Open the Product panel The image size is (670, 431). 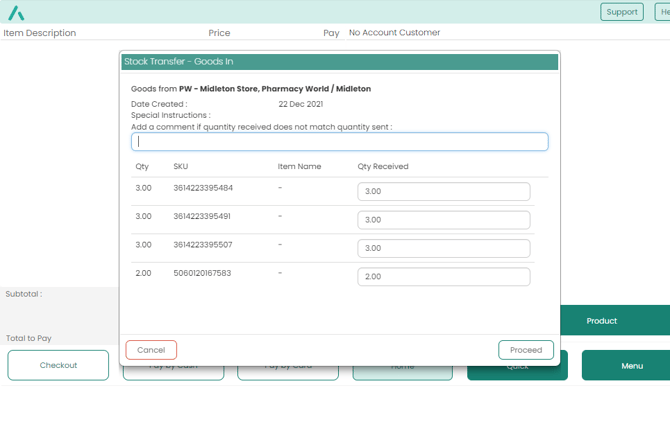click(601, 321)
